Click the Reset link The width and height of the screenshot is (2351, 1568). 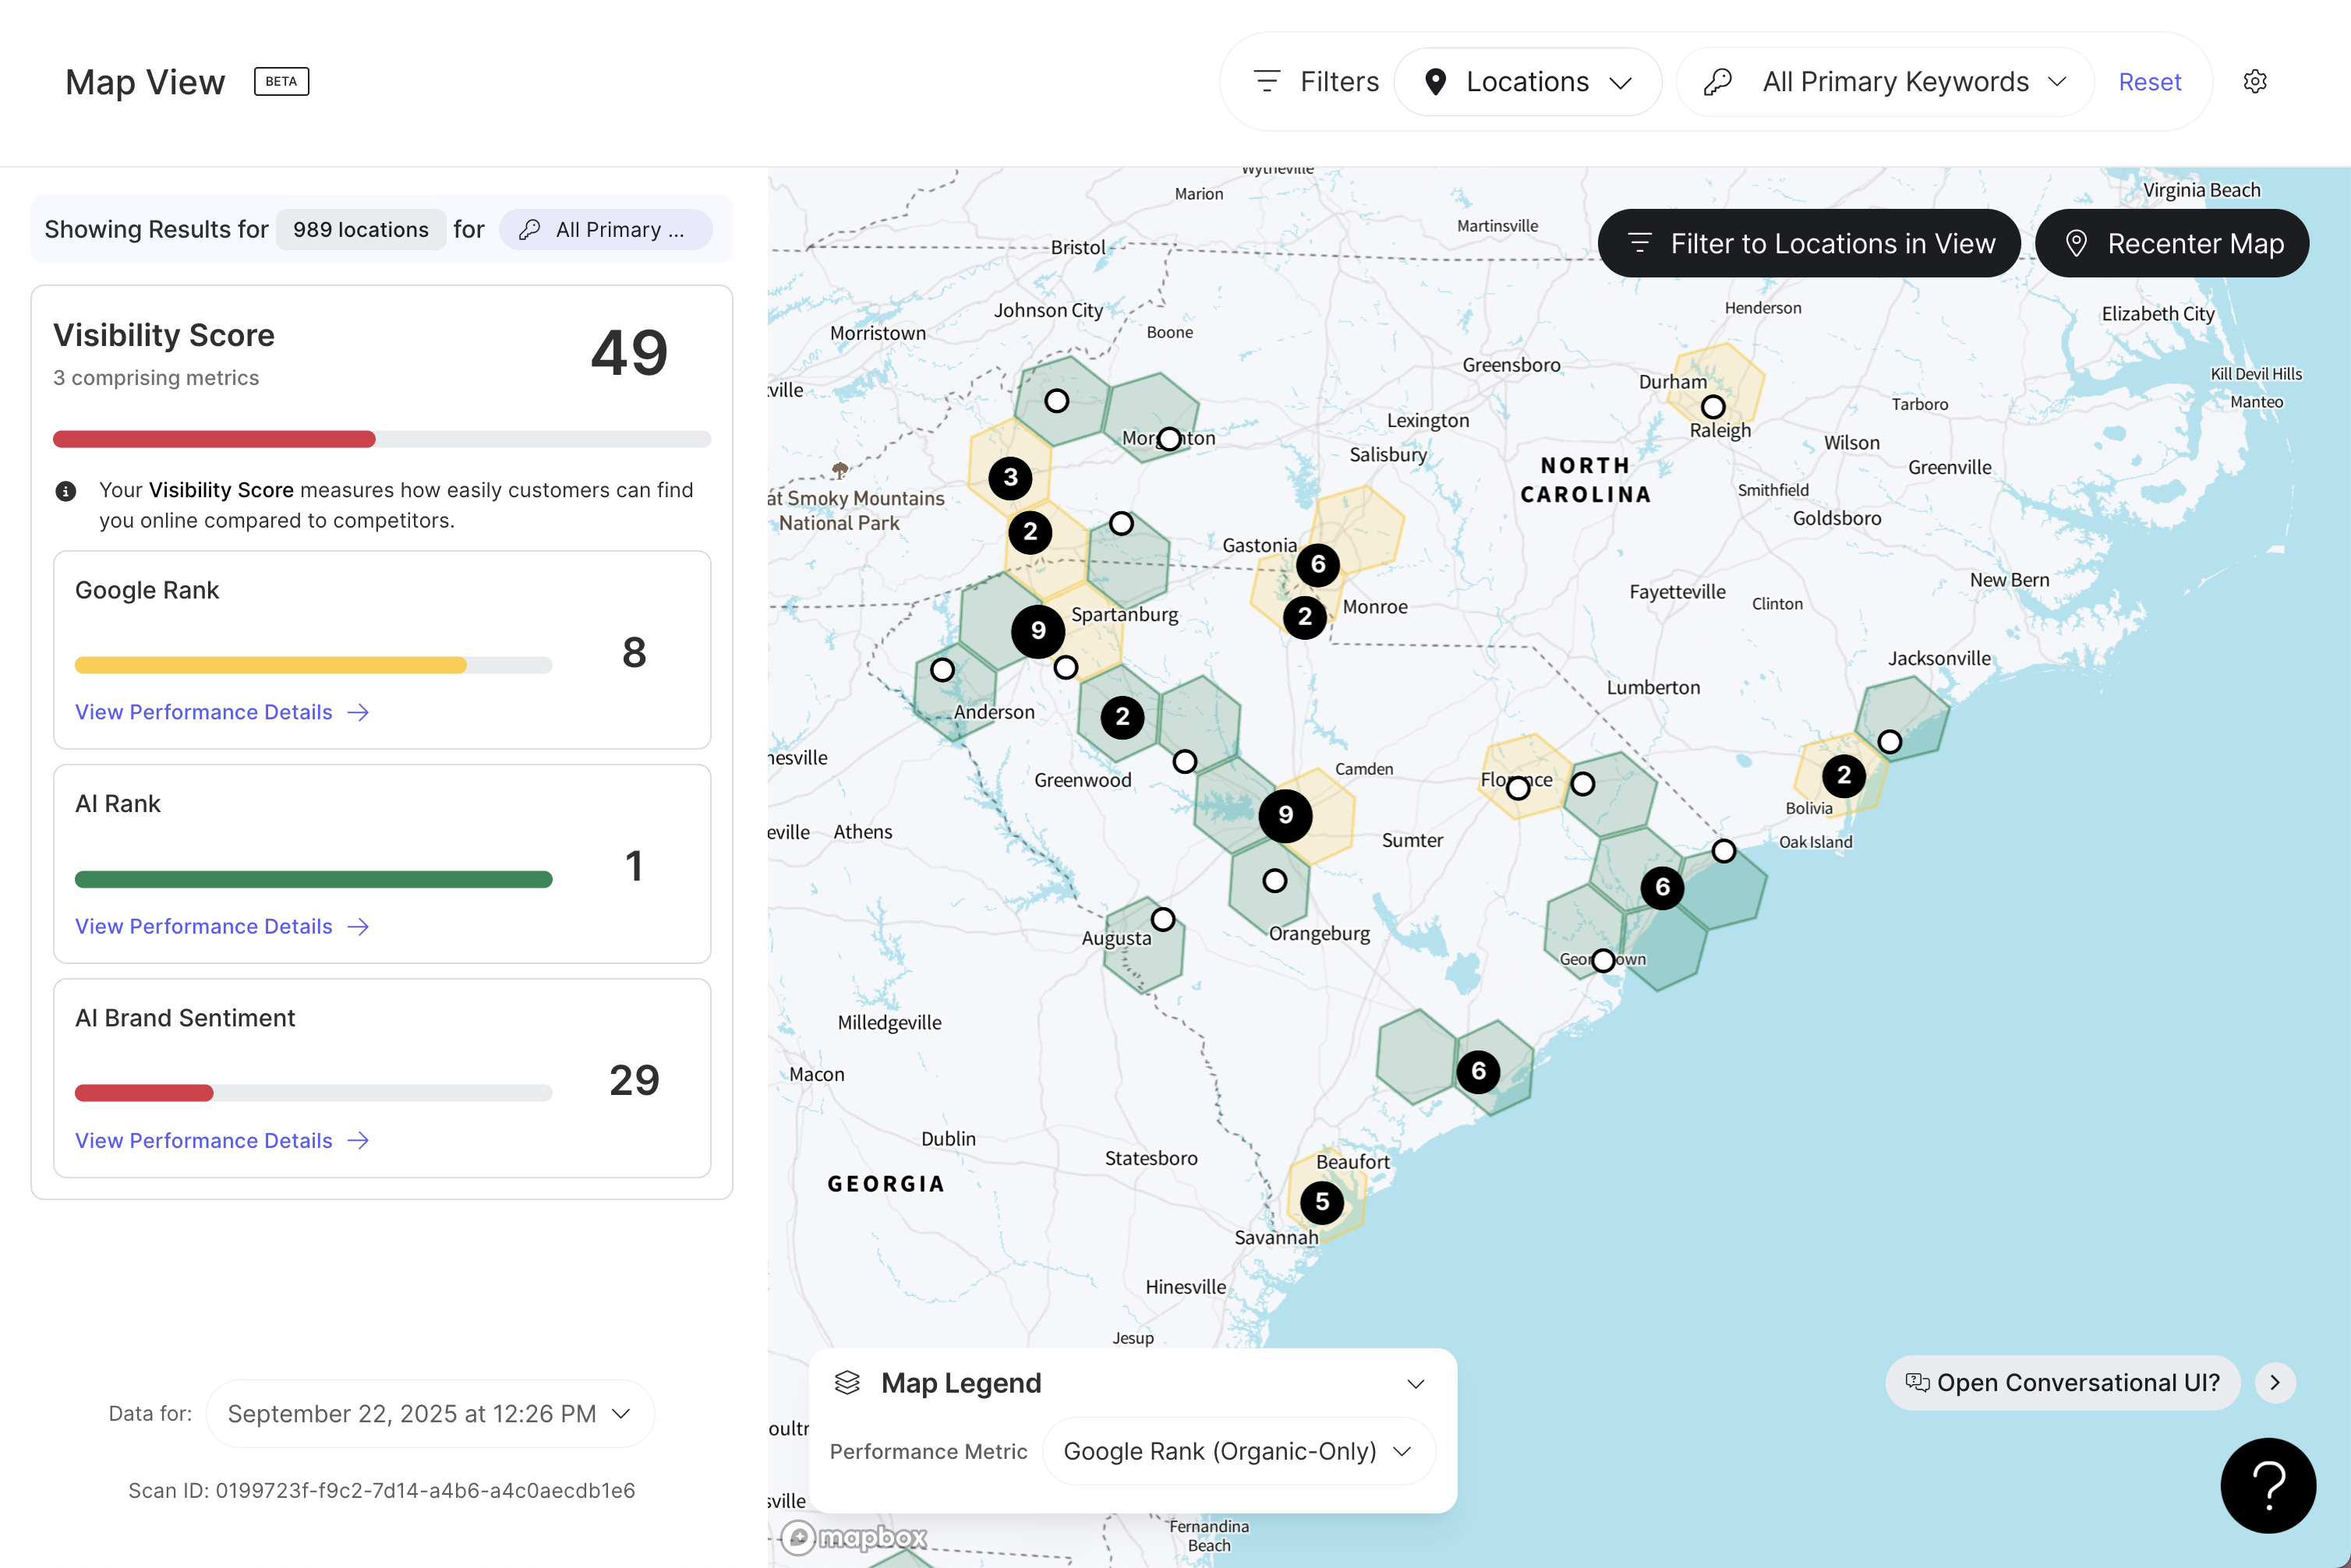click(x=2149, y=82)
